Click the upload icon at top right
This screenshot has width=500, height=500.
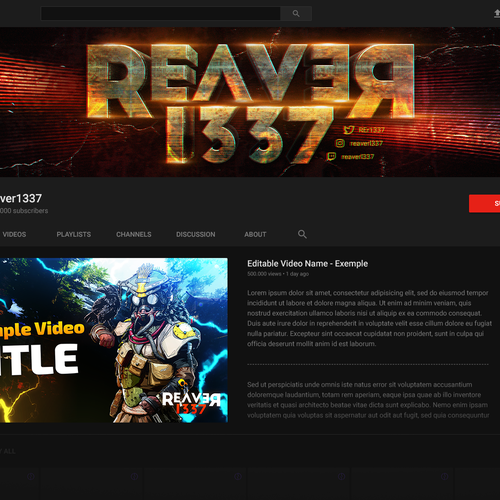pyautogui.click(x=496, y=14)
